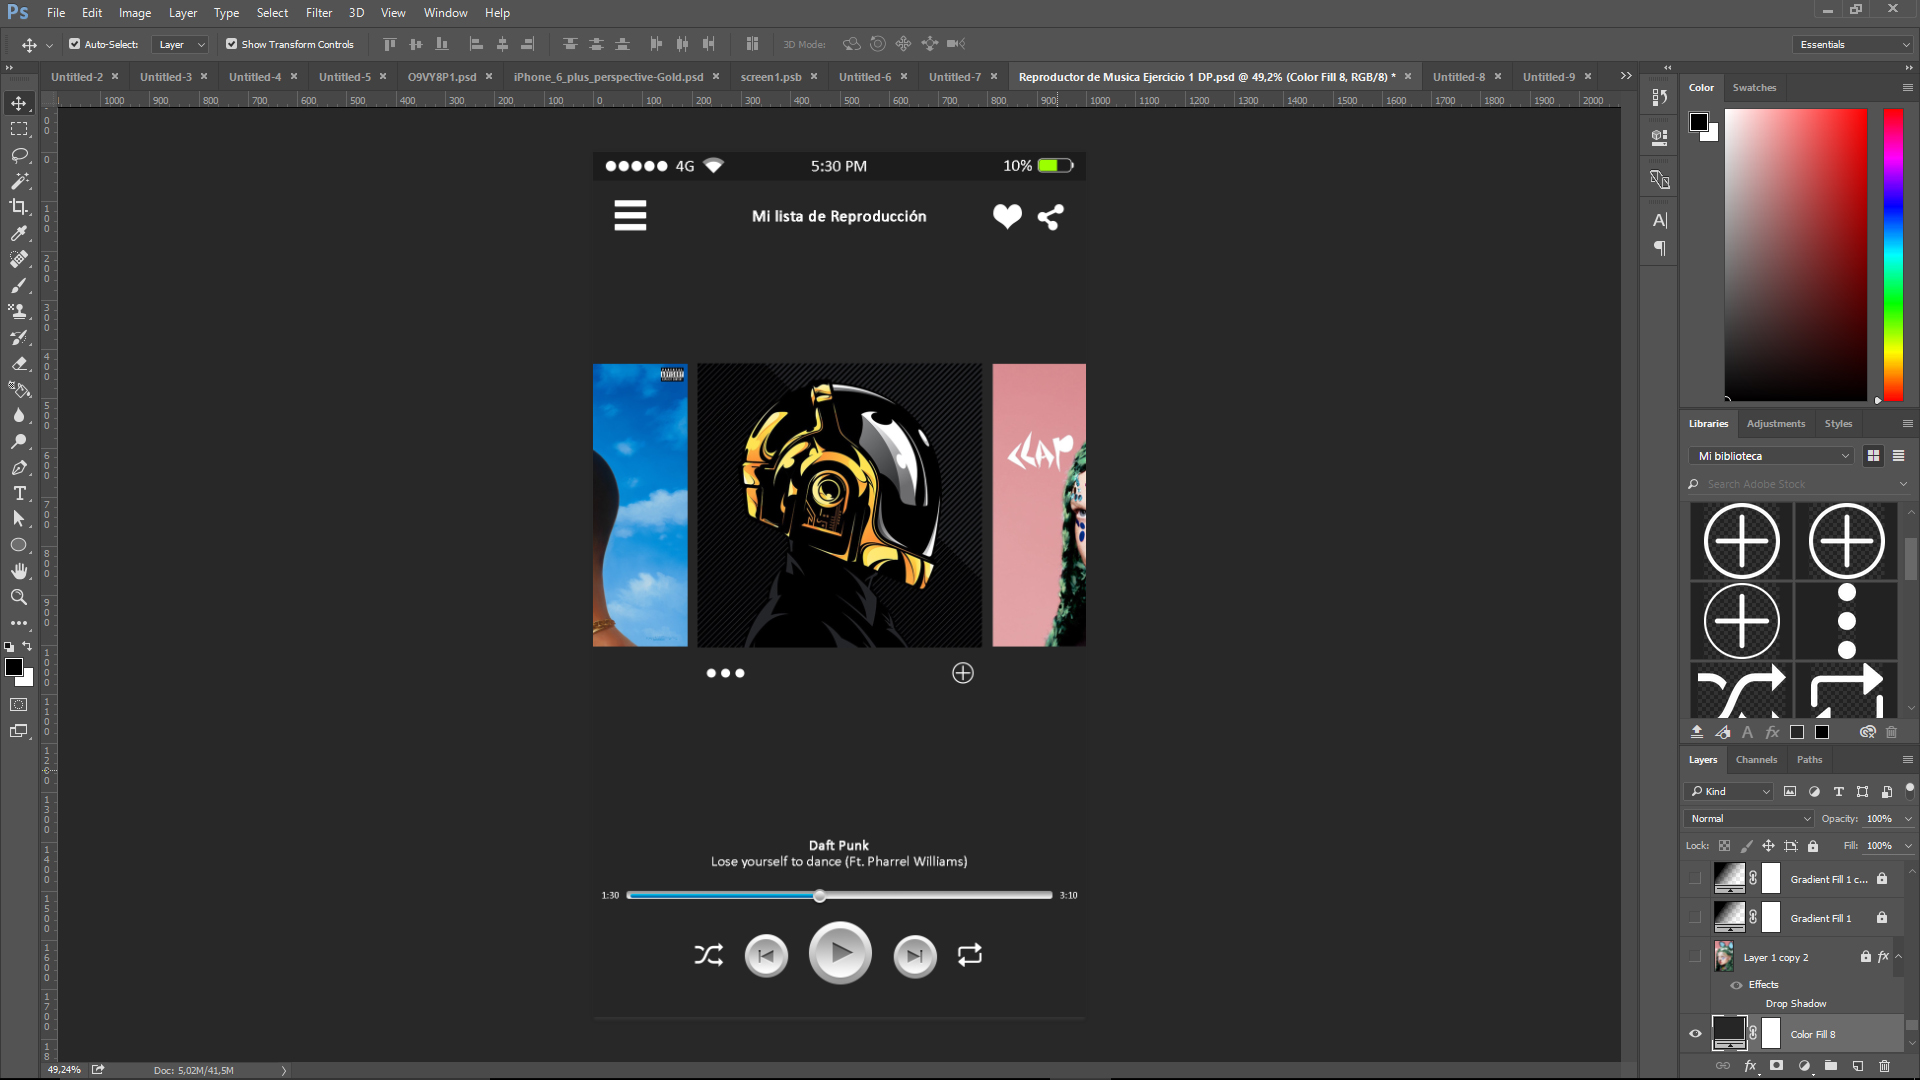Delete the selected layer
This screenshot has width=1920, height=1080.
click(x=1885, y=1066)
